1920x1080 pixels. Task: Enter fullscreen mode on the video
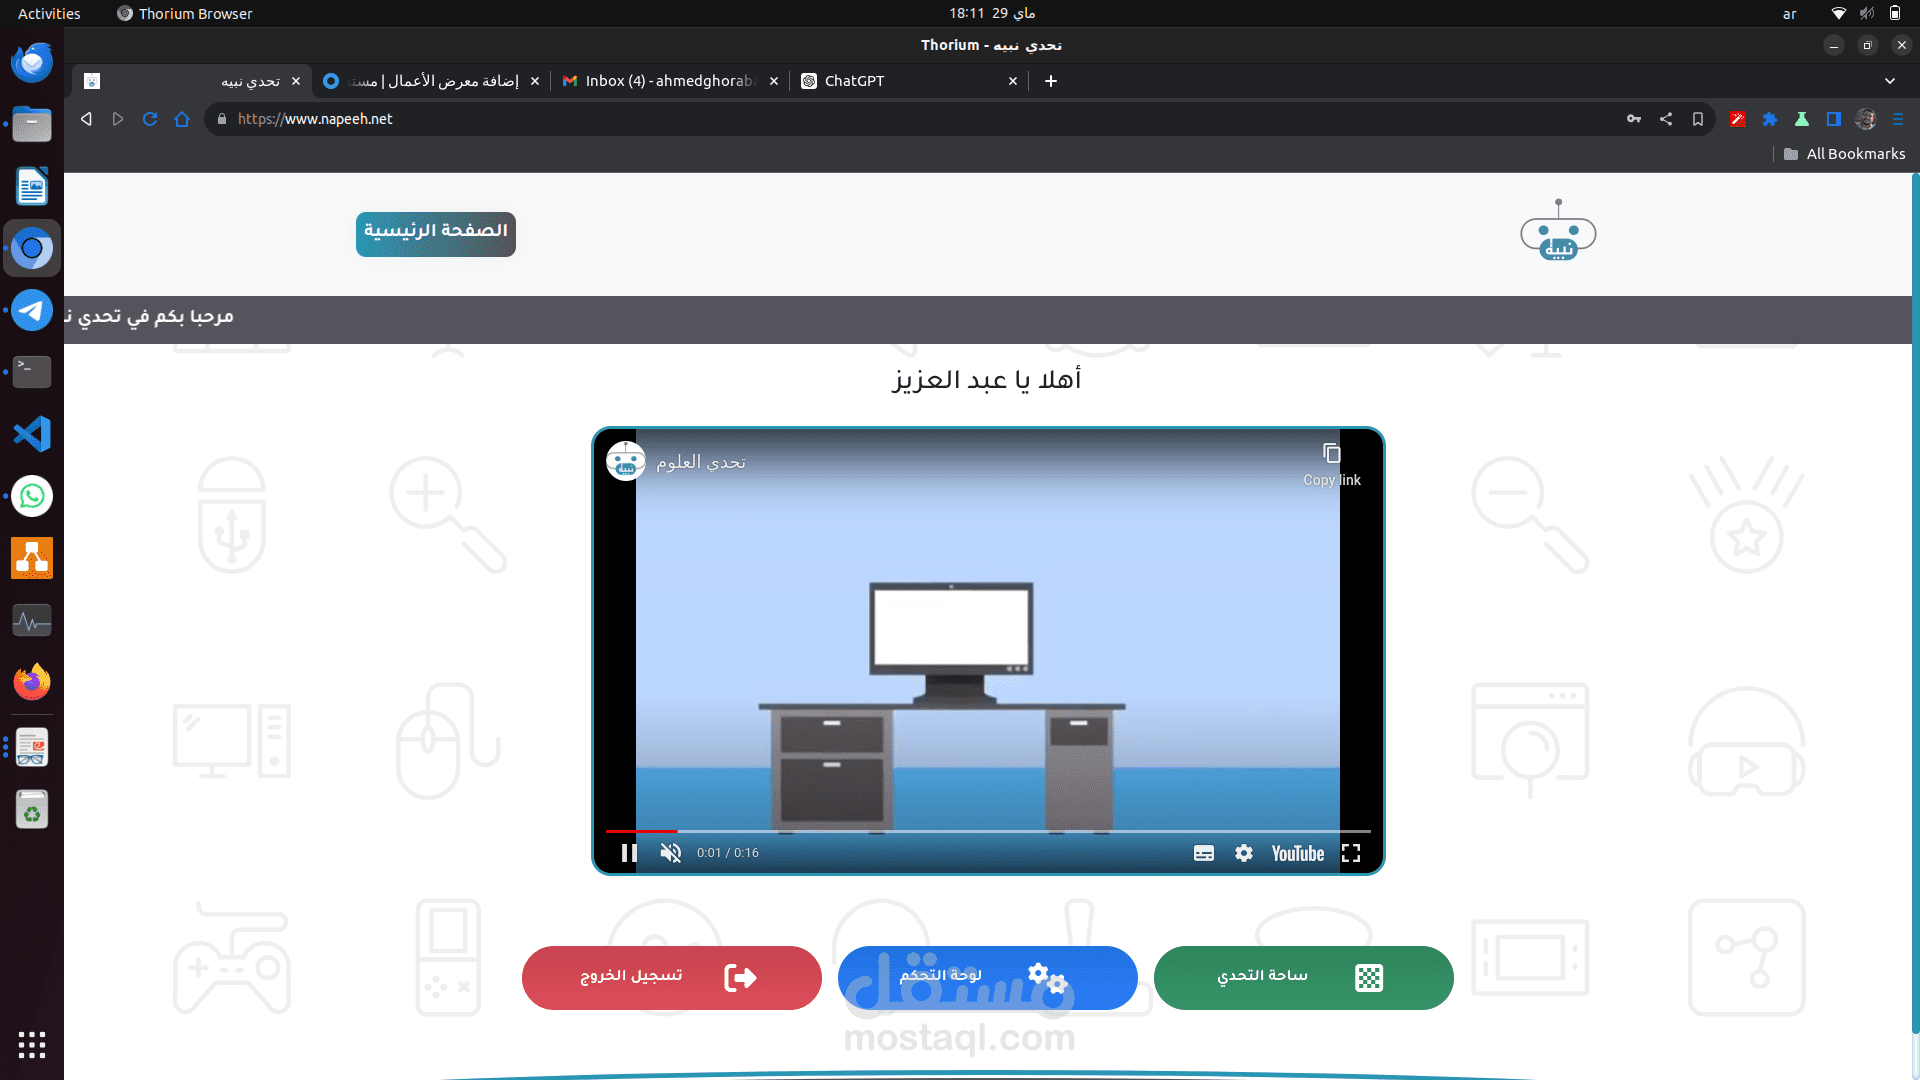(1351, 853)
